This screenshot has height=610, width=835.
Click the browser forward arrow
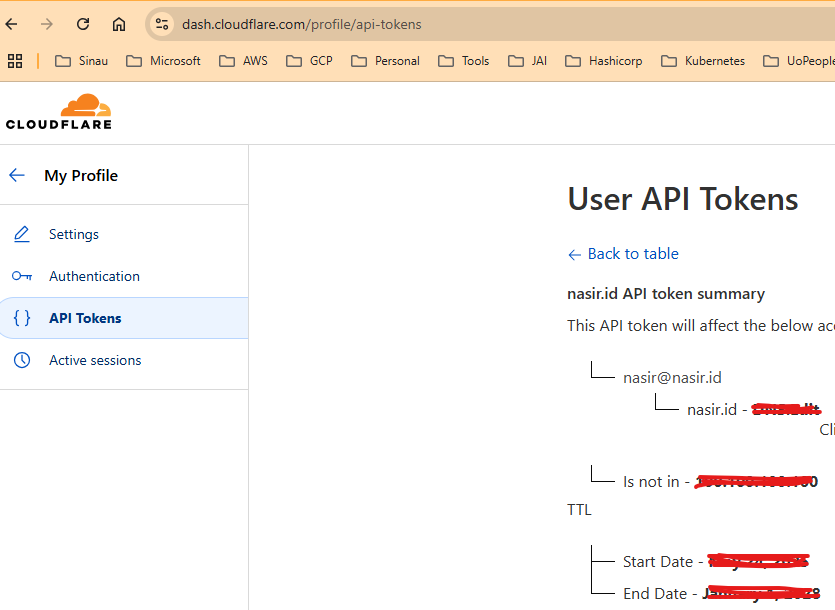tap(47, 24)
